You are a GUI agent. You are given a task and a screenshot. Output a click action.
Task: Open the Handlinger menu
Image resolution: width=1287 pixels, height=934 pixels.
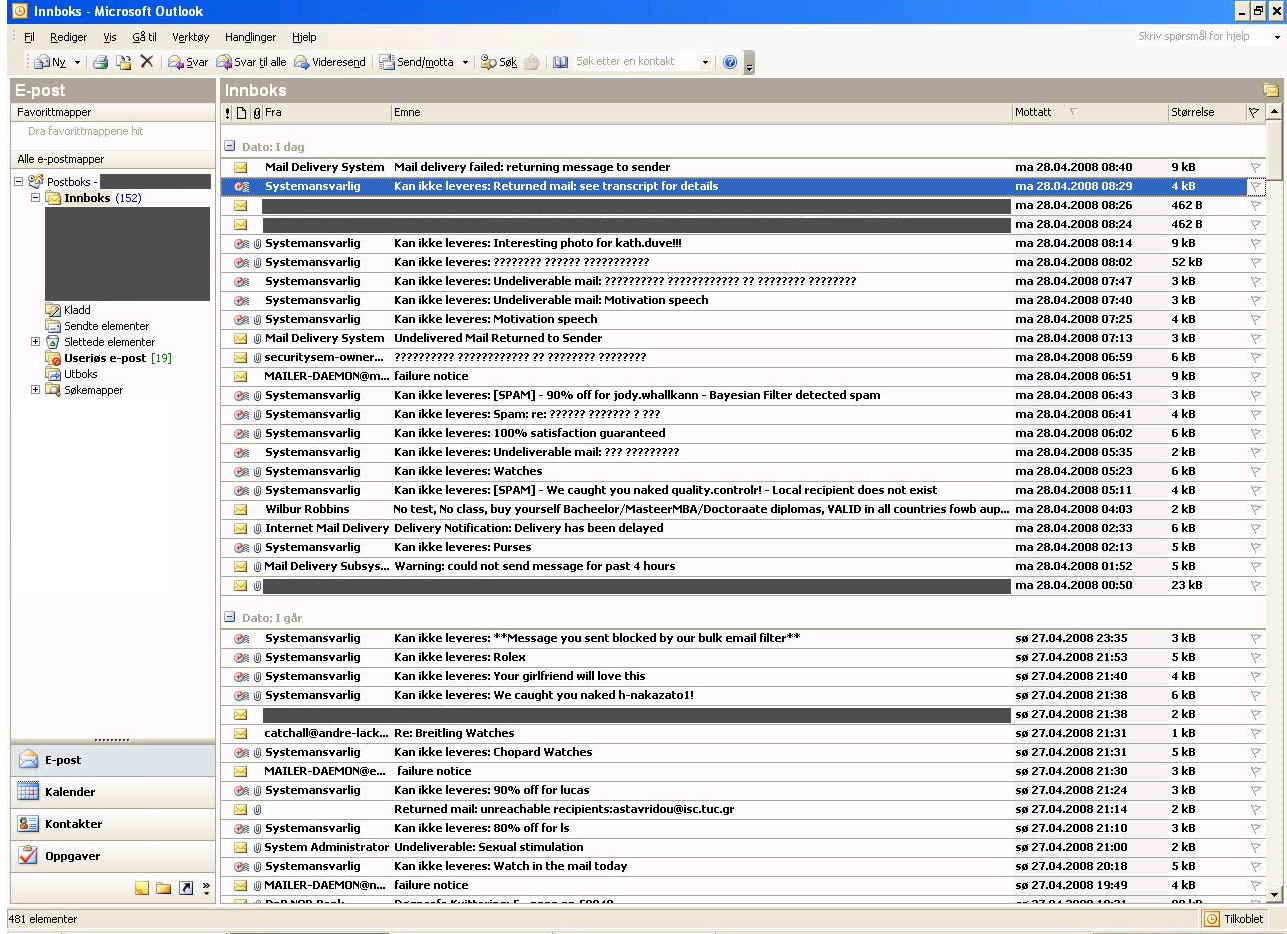coord(250,37)
